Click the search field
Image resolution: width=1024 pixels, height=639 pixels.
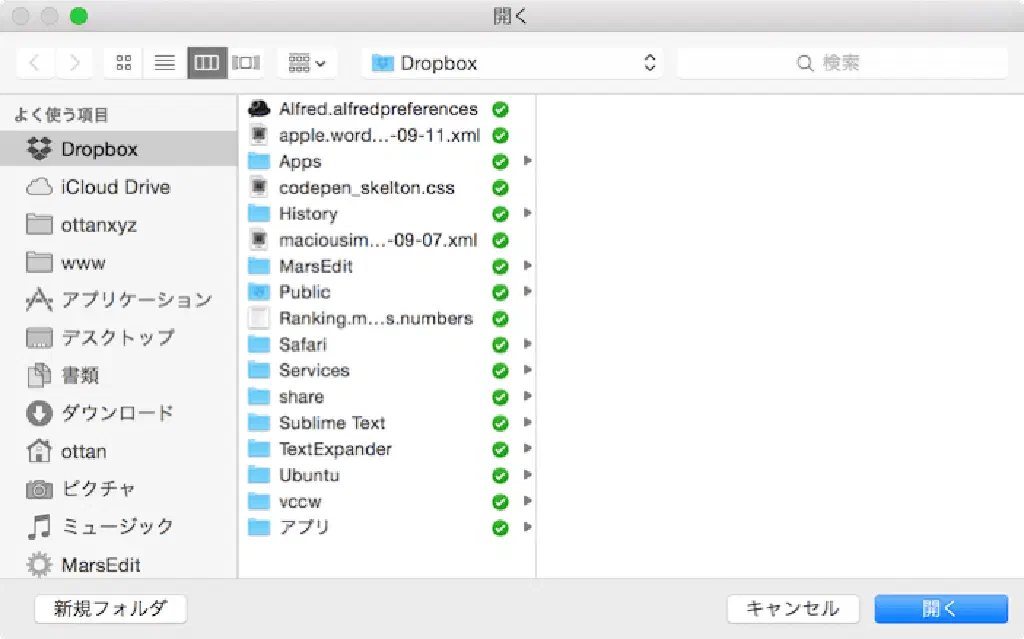(842, 63)
